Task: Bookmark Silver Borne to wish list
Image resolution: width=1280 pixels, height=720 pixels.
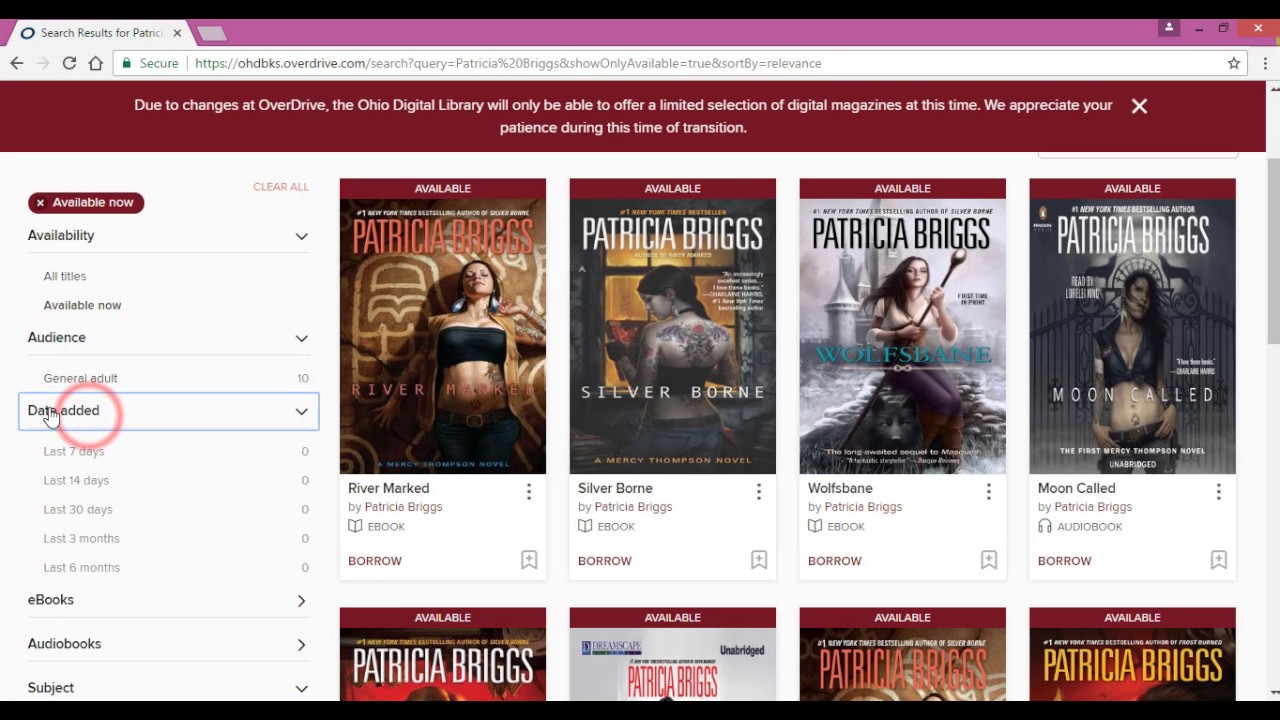Action: point(759,560)
